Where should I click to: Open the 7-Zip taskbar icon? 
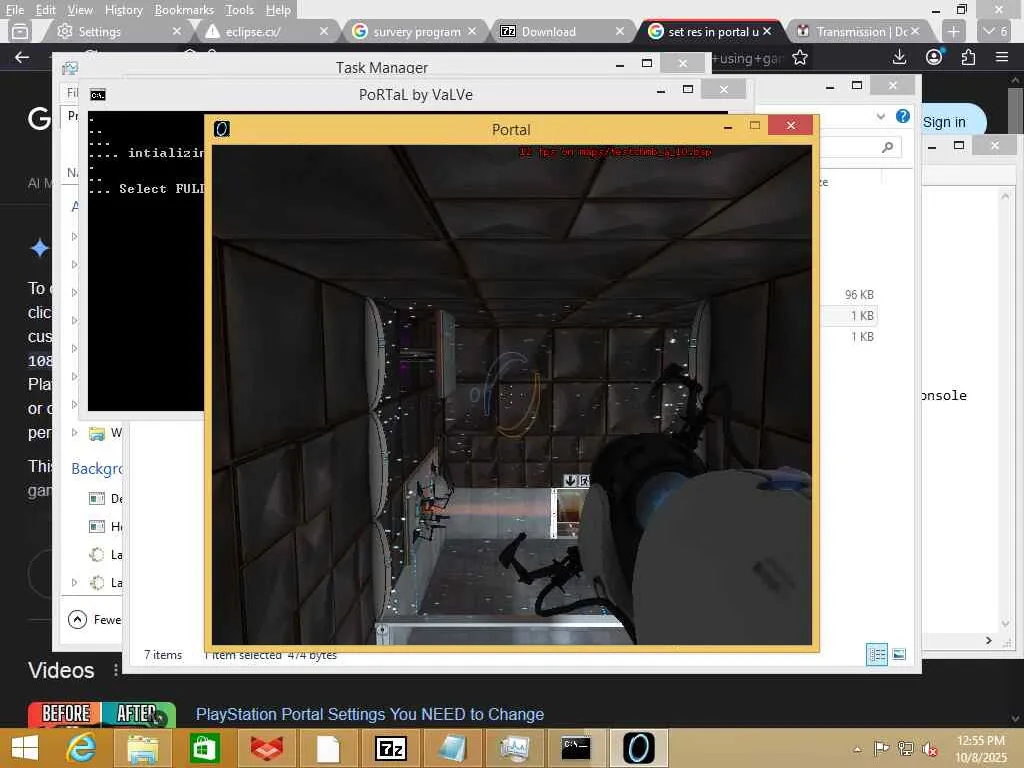pos(391,748)
